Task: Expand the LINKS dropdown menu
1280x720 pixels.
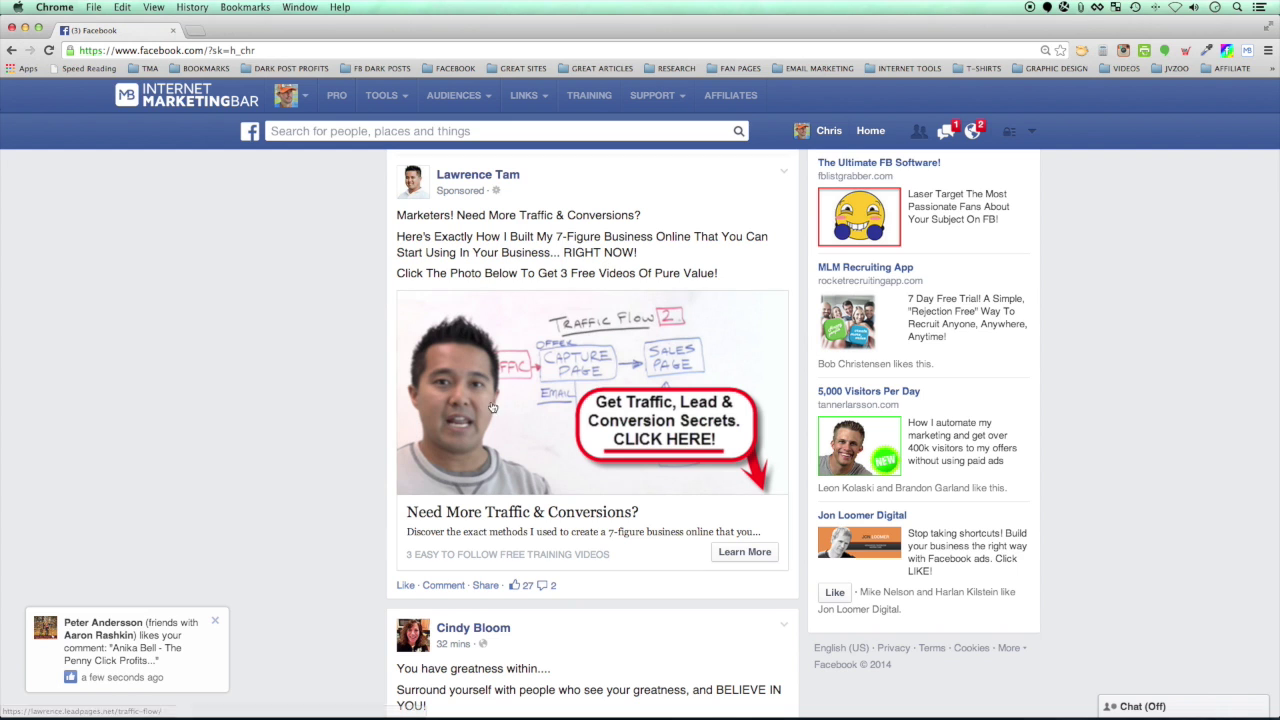Action: 529,95
